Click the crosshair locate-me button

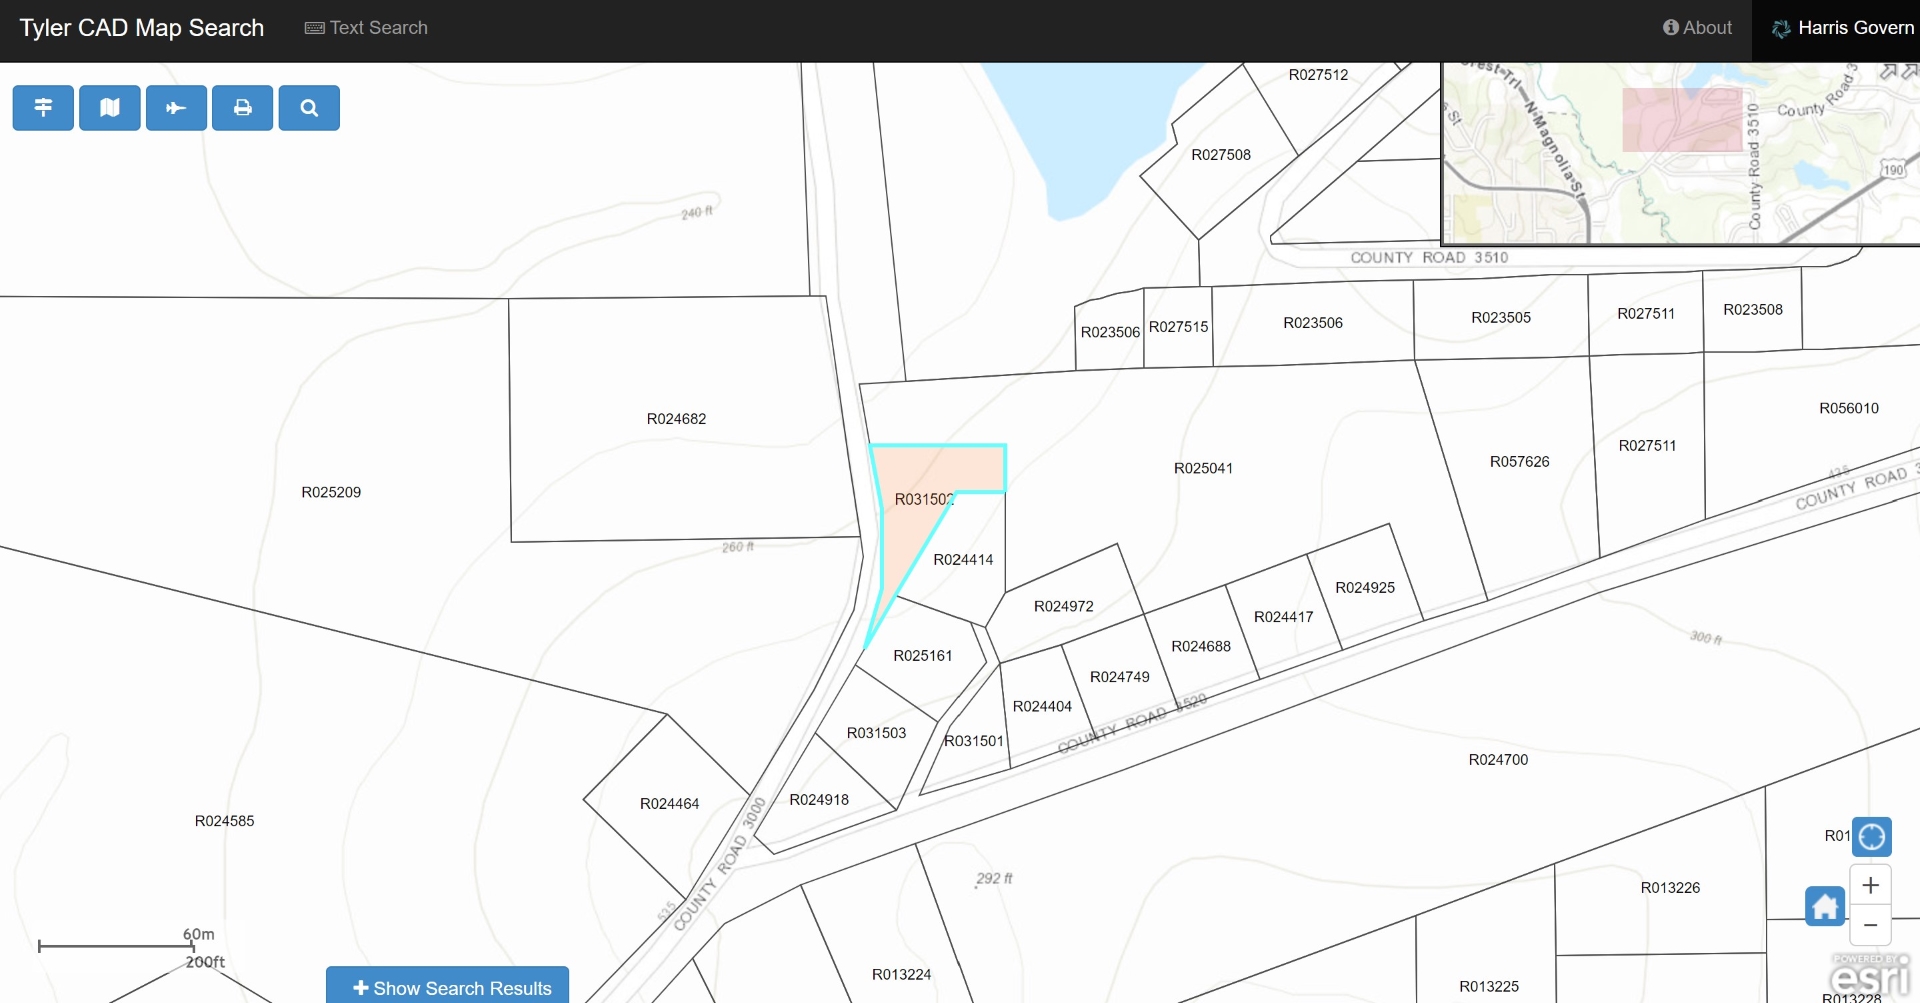click(x=1871, y=837)
